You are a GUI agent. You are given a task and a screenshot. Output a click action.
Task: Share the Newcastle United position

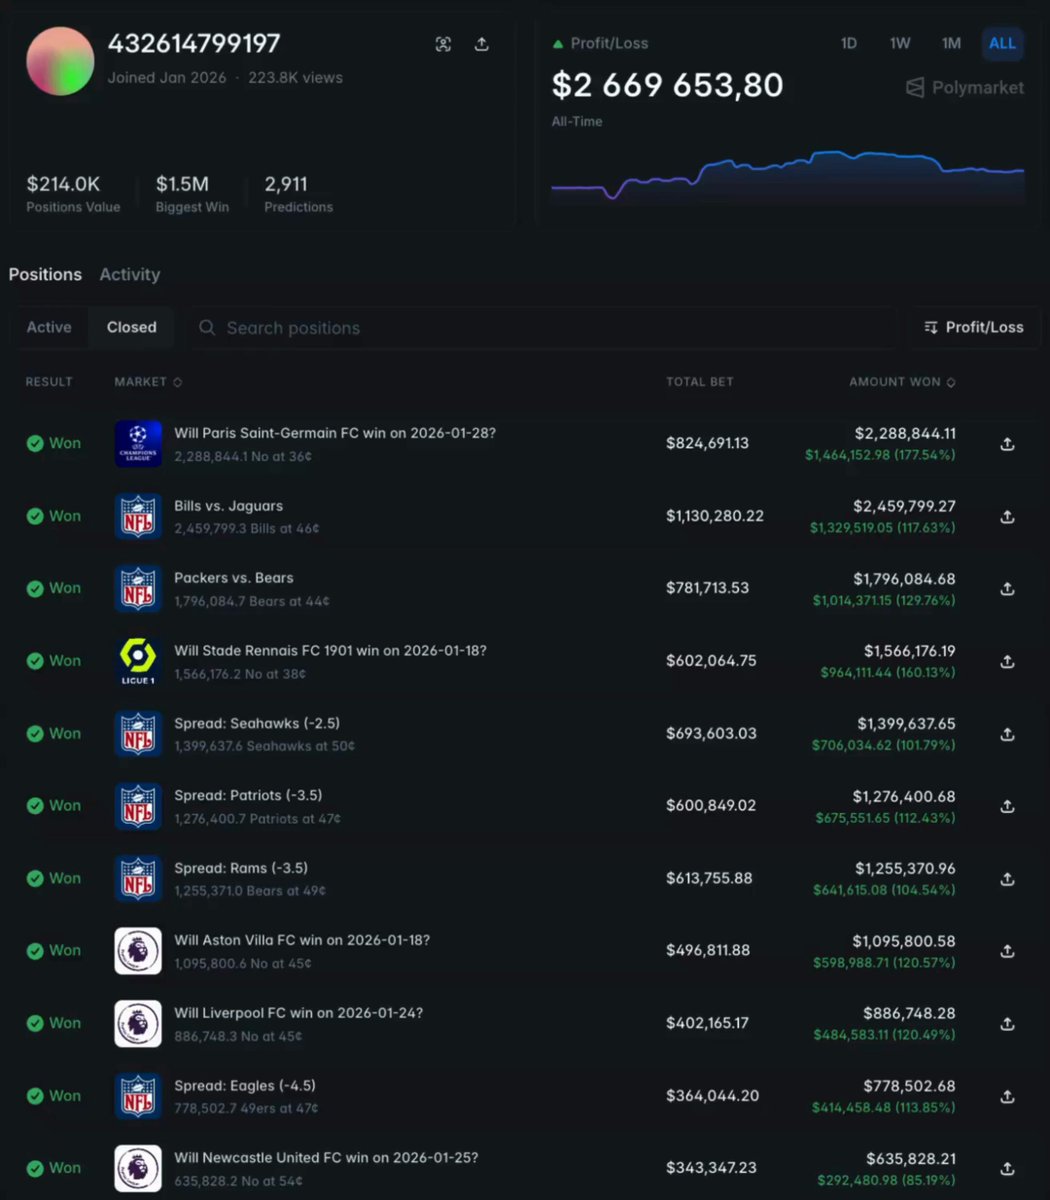[x=1007, y=1169]
